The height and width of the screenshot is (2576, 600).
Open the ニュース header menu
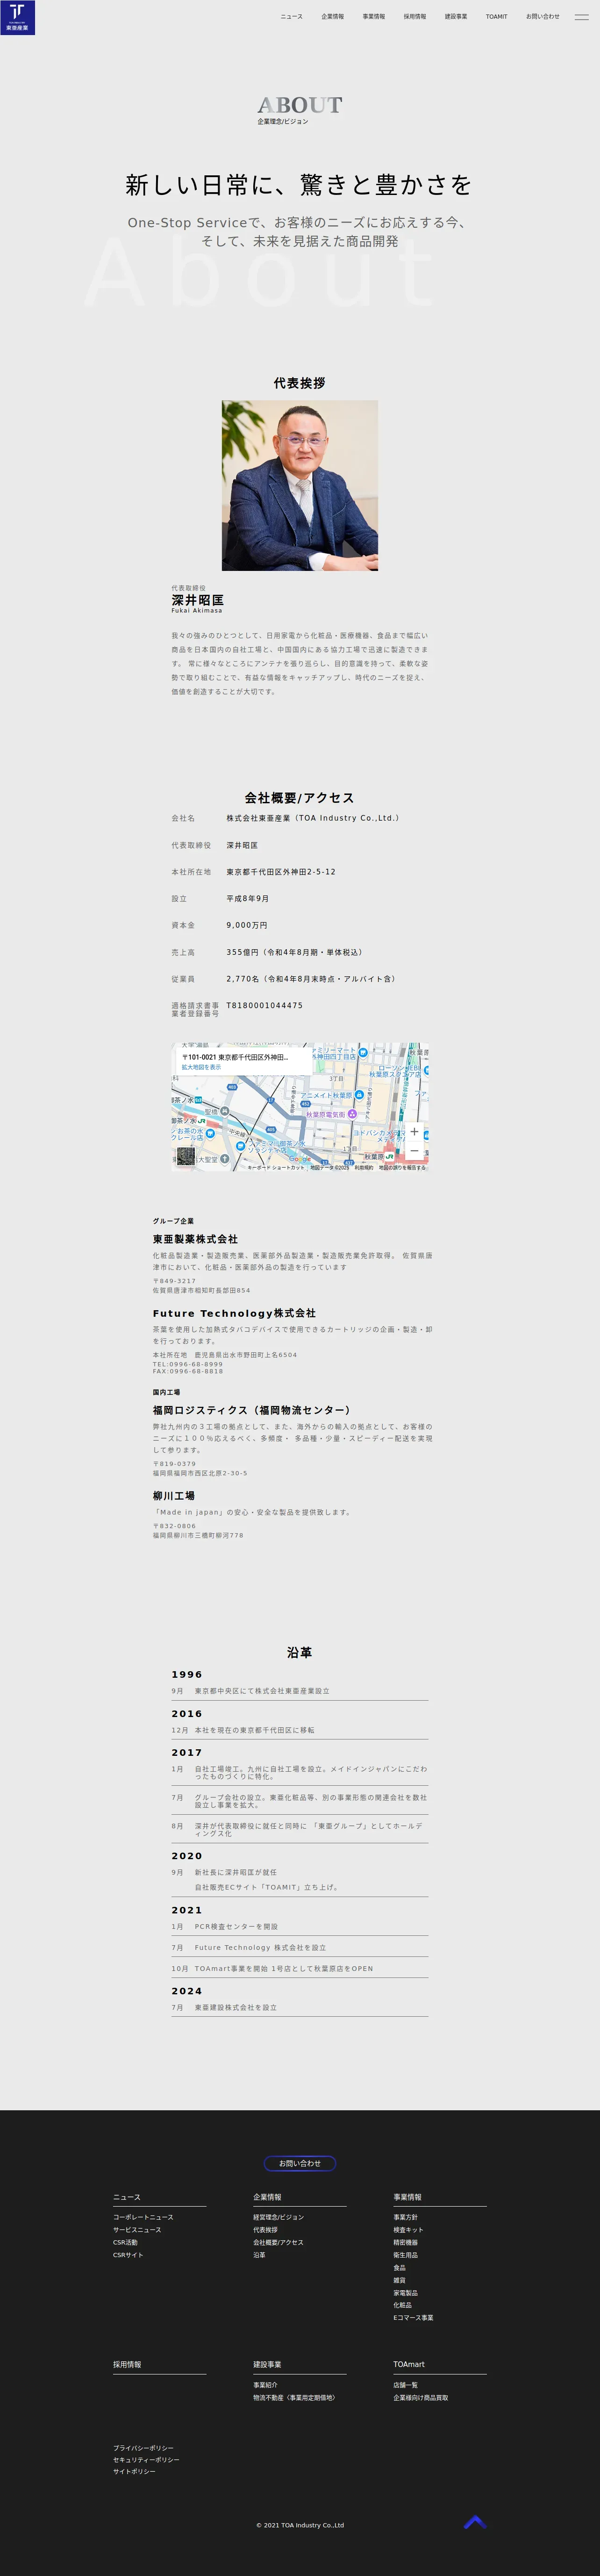[291, 17]
